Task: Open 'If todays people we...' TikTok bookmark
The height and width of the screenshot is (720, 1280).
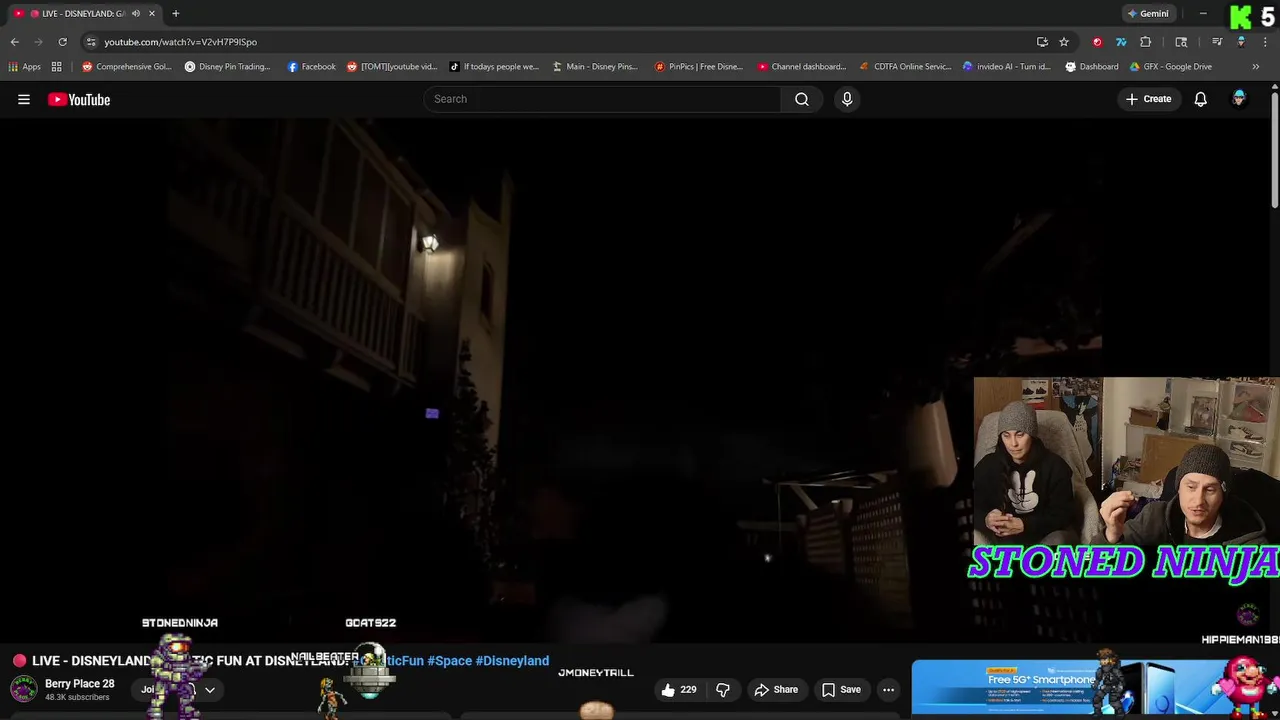Action: 494,67
